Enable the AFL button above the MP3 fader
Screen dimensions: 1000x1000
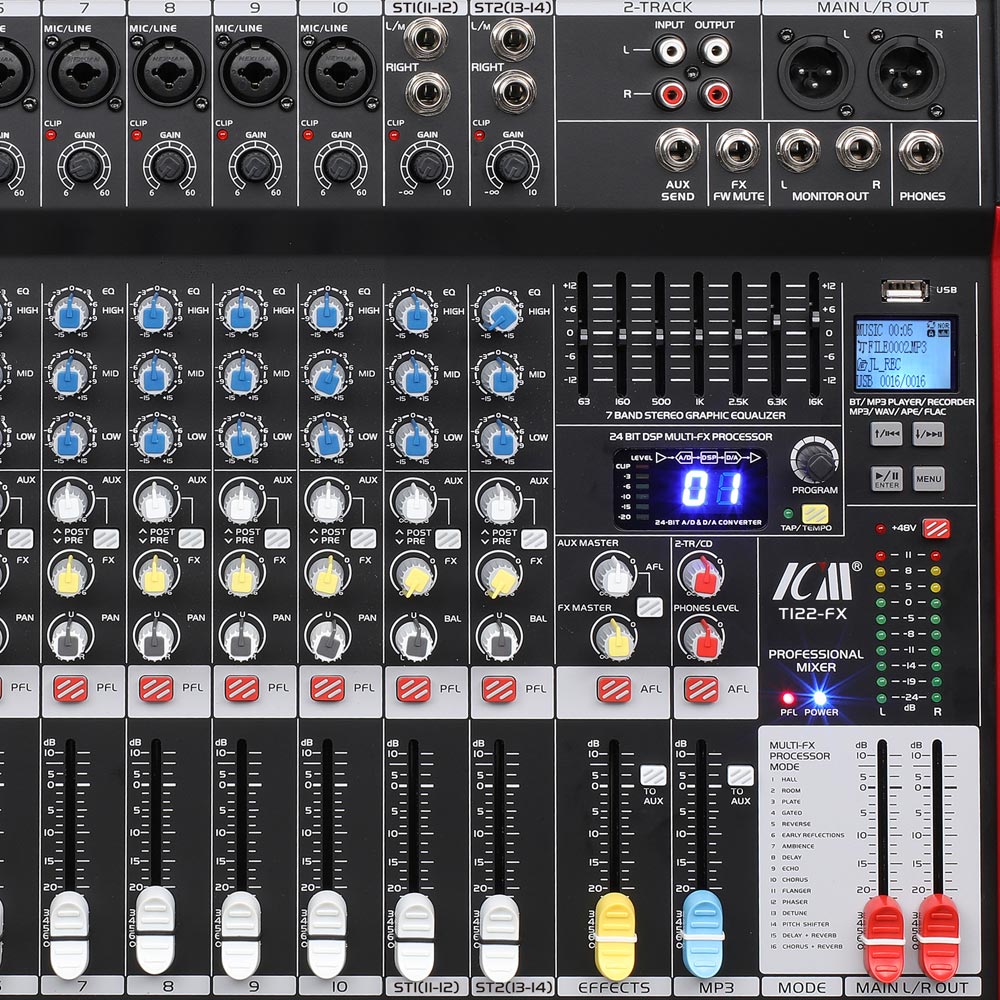[x=701, y=689]
